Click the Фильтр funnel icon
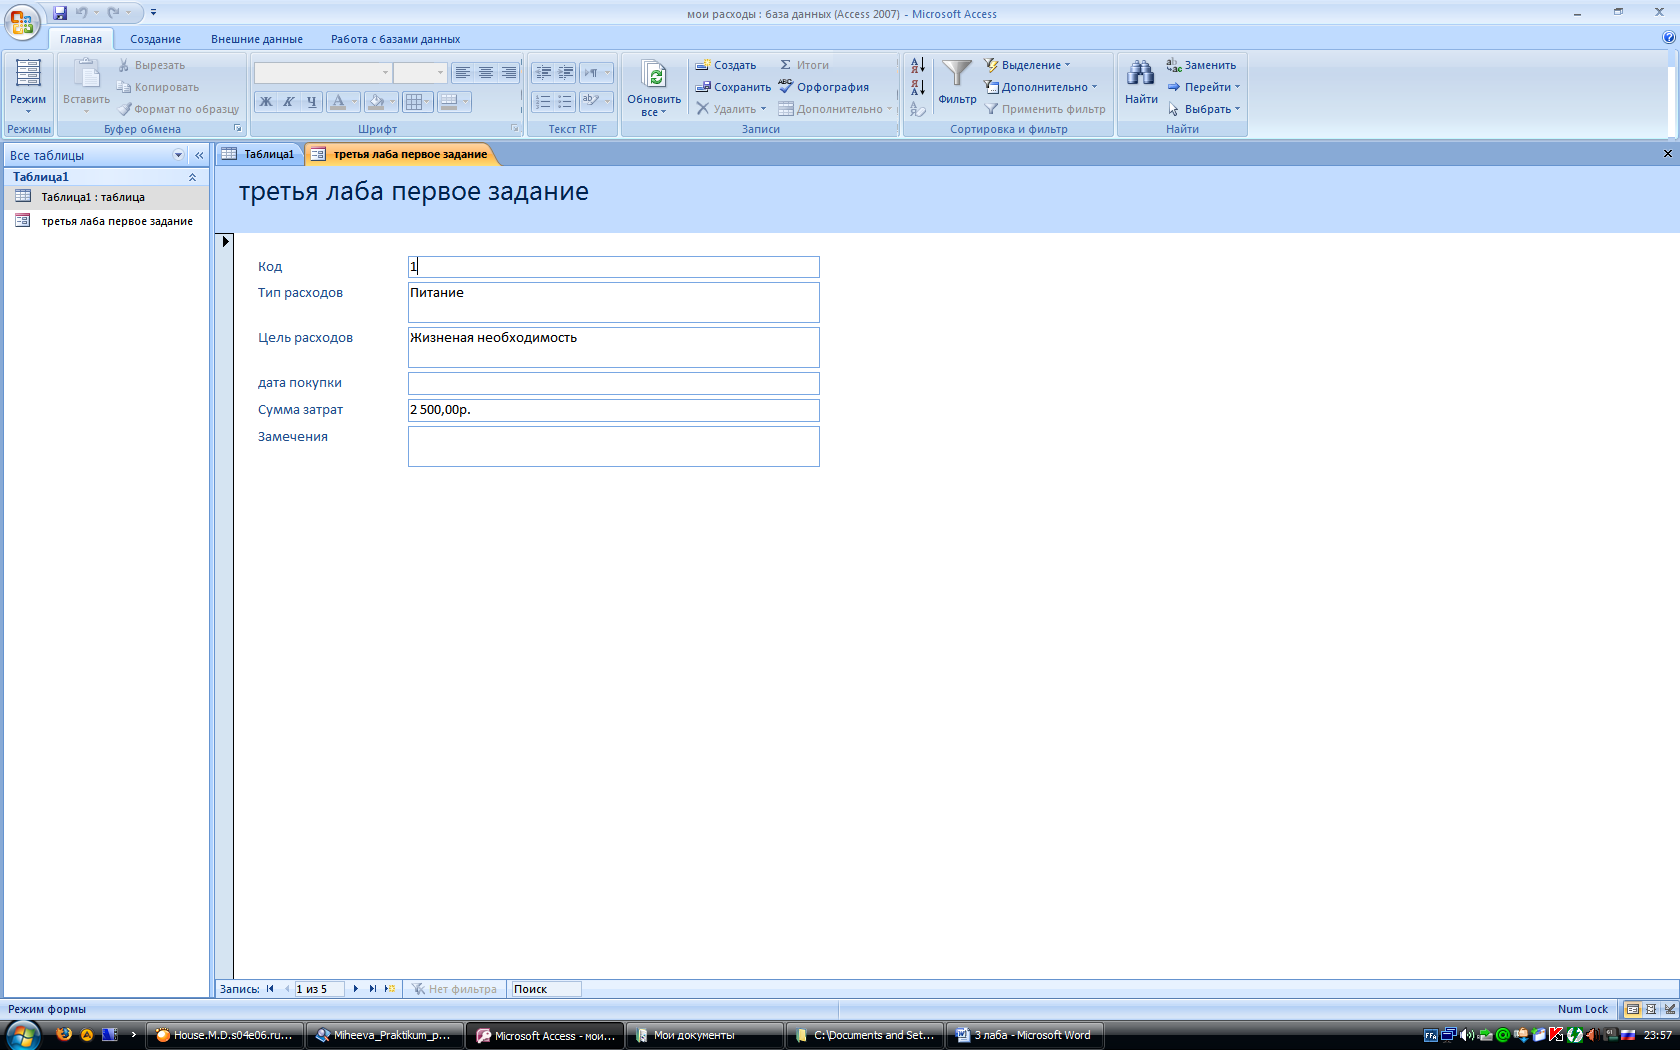Image resolution: width=1680 pixels, height=1050 pixels. click(957, 82)
